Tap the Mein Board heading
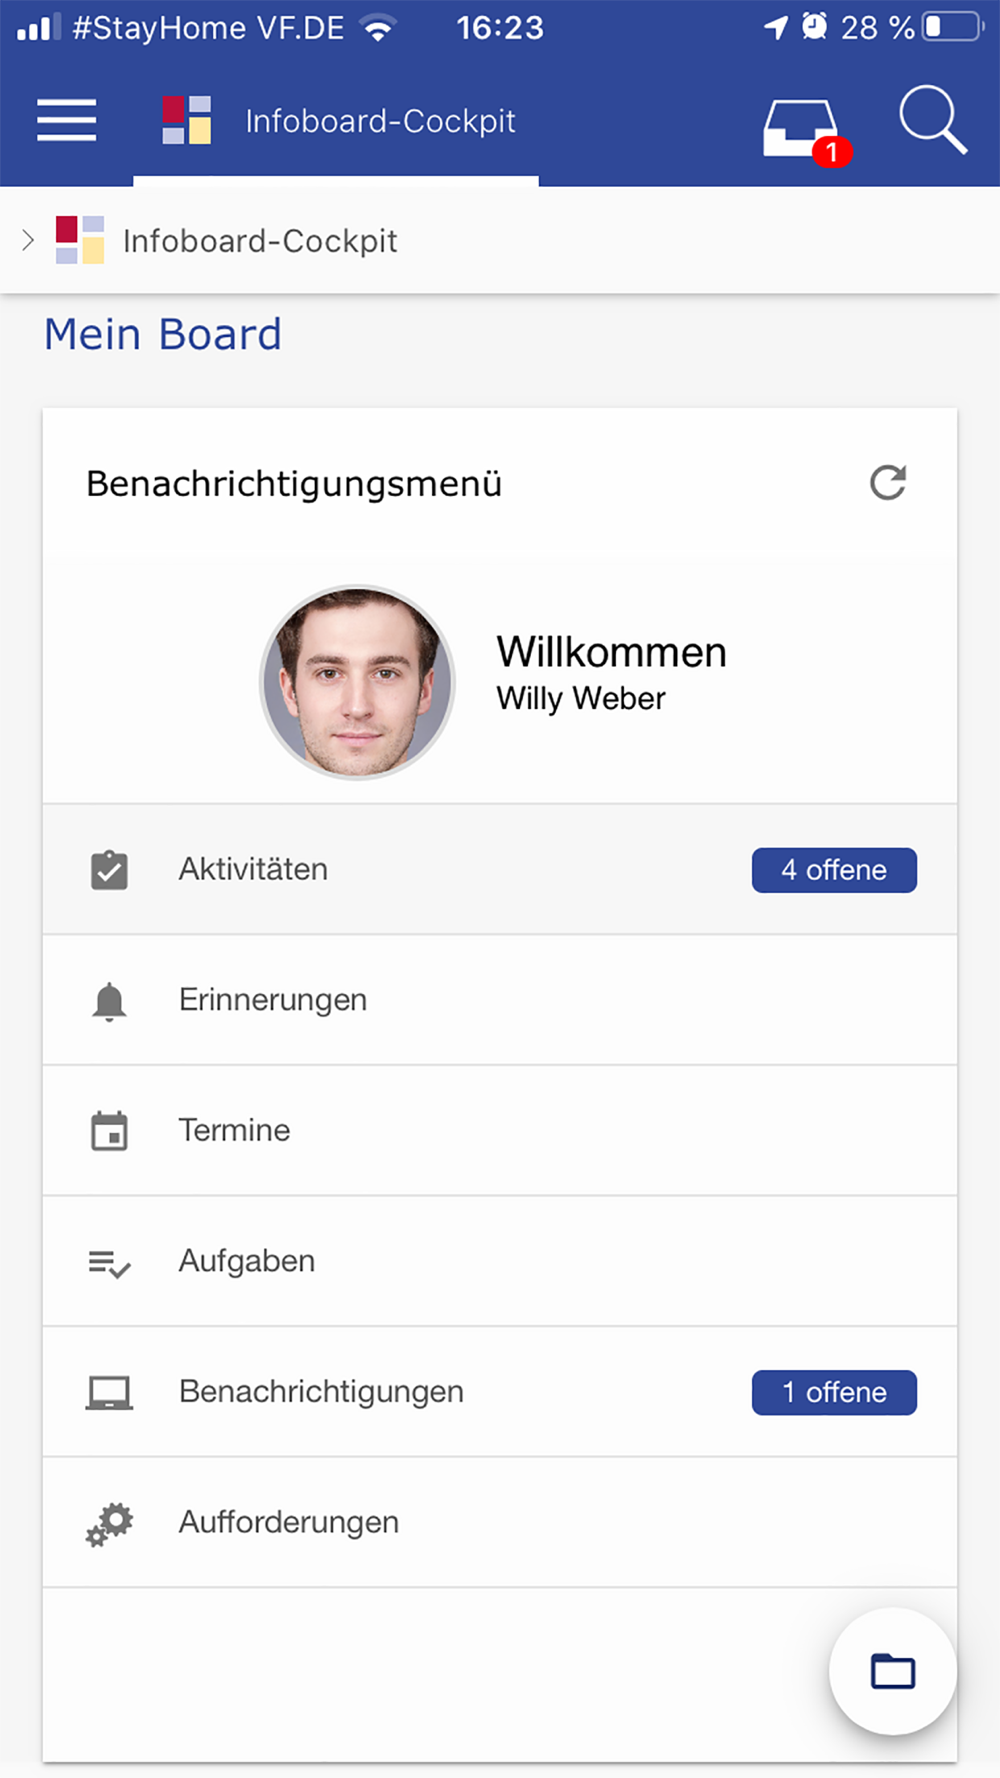1000x1778 pixels. pos(163,334)
